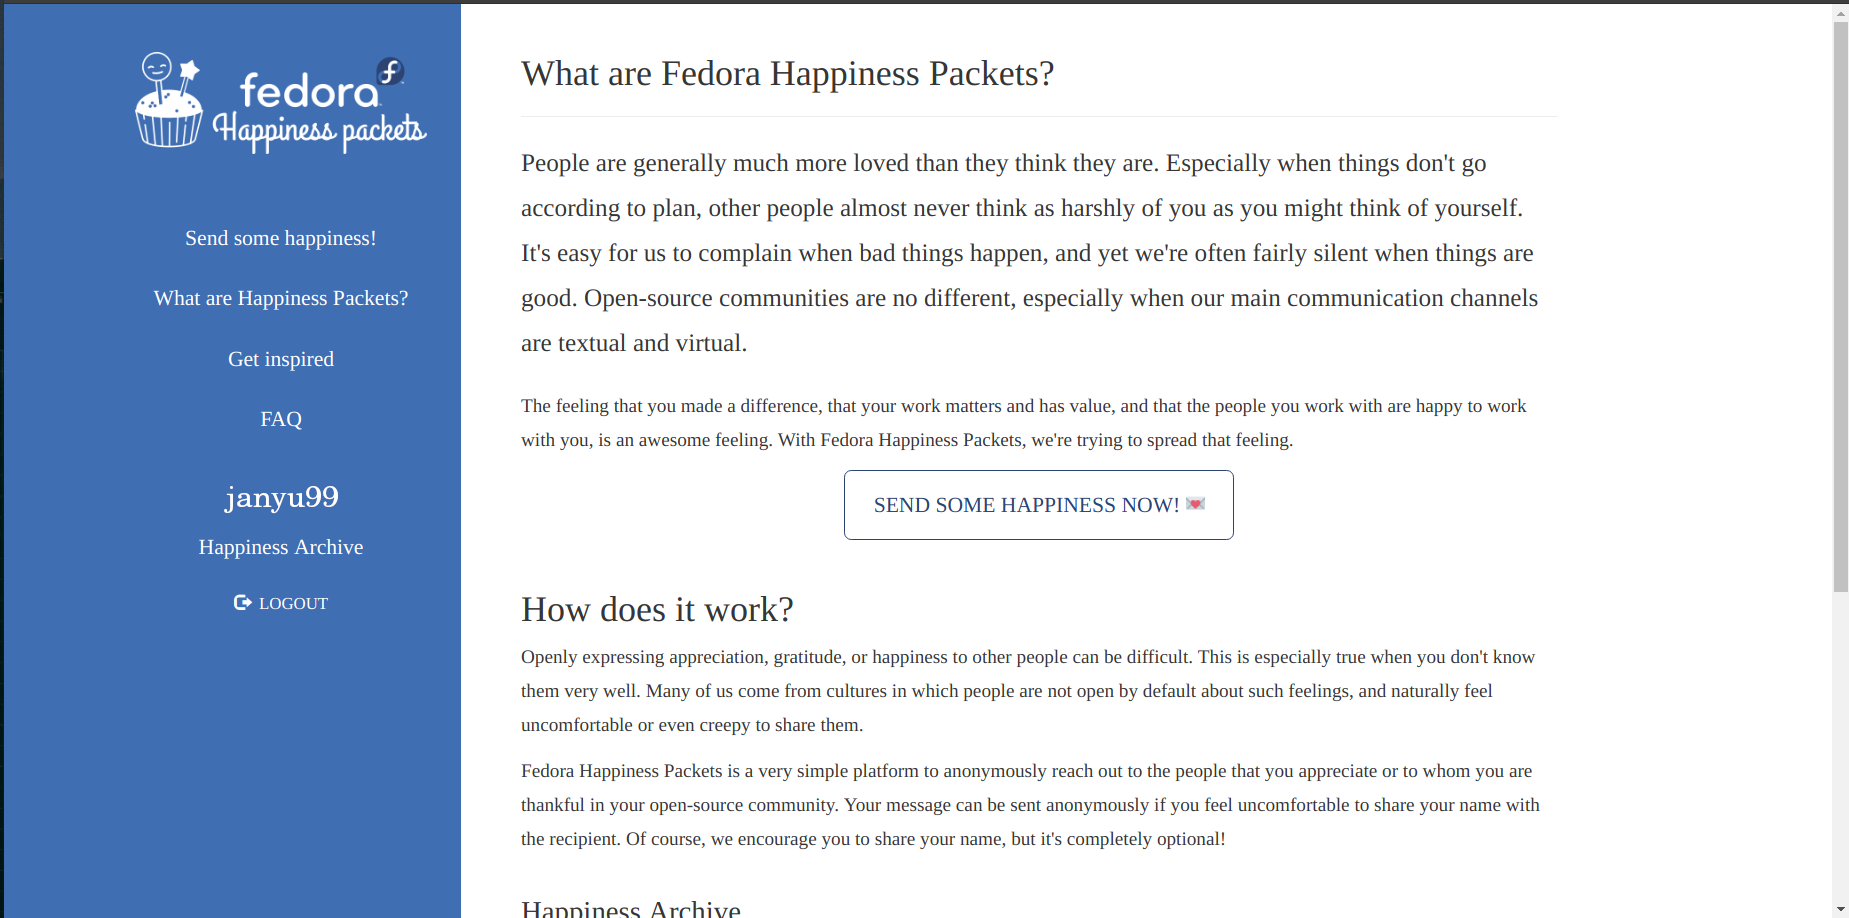
Task: Click the 'SEND SOME HAPPINESS NOW!' button
Action: click(1039, 505)
